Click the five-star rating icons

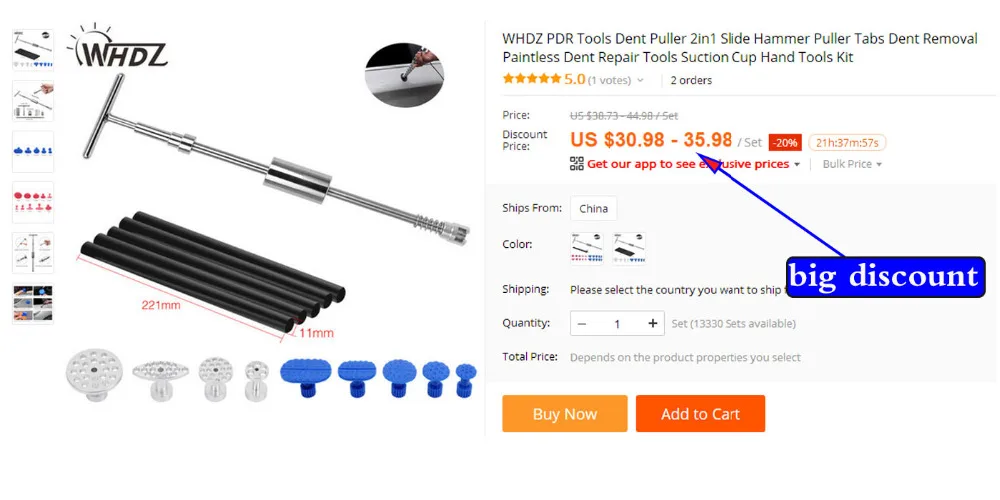pyautogui.click(x=531, y=79)
